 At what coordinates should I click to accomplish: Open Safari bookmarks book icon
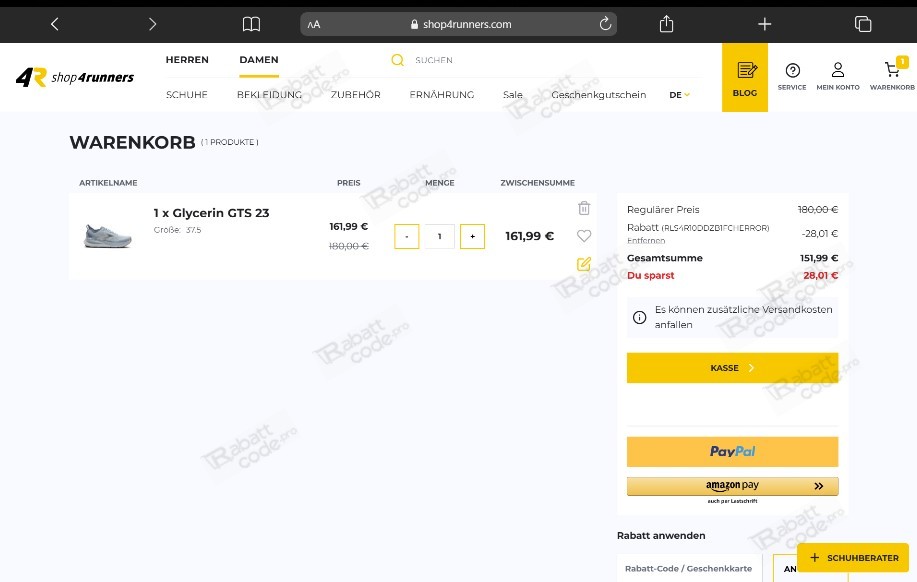point(251,24)
